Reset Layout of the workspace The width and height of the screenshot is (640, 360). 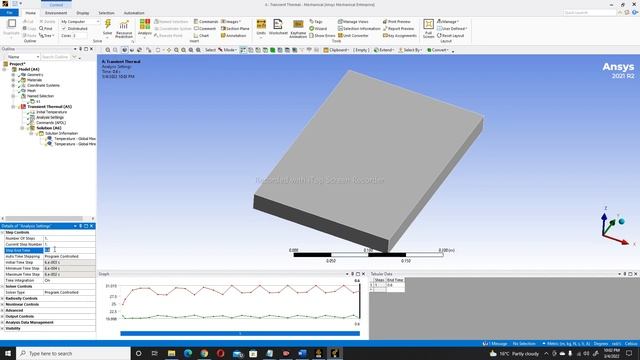451,36
